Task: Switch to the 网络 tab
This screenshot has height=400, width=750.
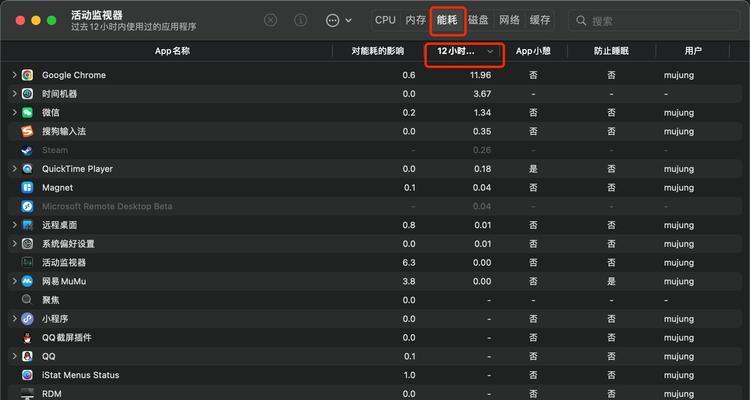Action: coord(509,20)
